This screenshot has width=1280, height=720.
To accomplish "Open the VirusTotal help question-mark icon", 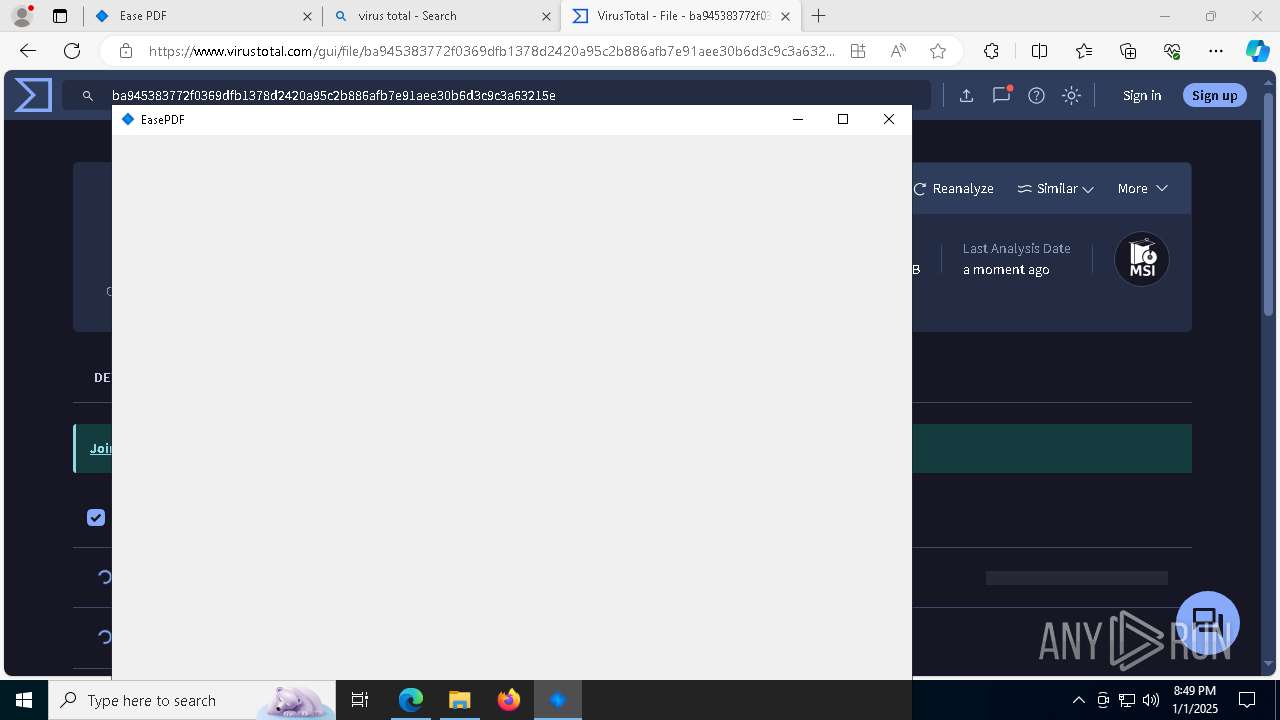I will [1037, 95].
